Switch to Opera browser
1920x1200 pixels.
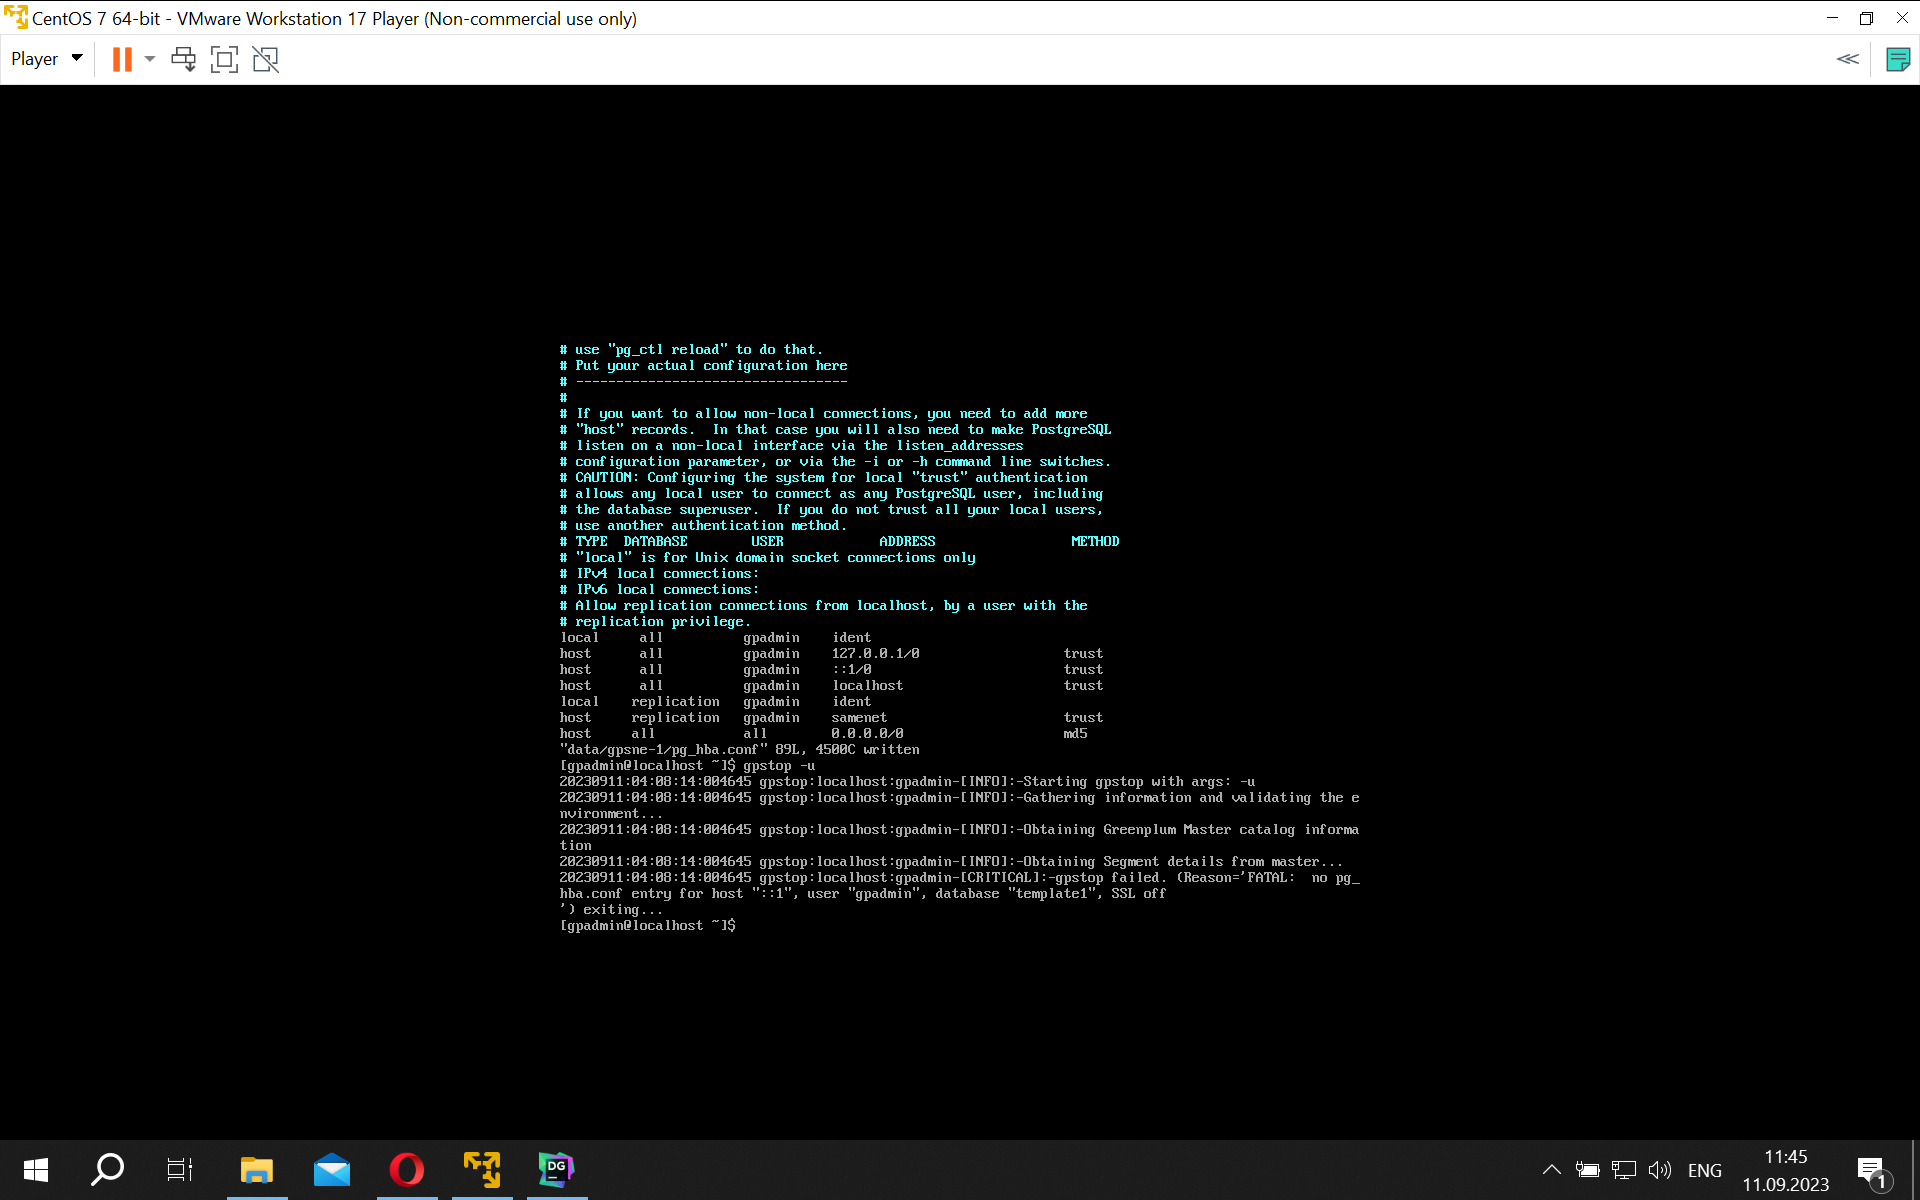tap(407, 1169)
